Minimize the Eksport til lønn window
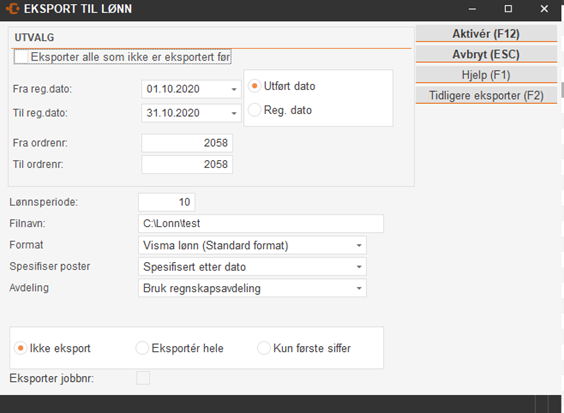 click(472, 9)
